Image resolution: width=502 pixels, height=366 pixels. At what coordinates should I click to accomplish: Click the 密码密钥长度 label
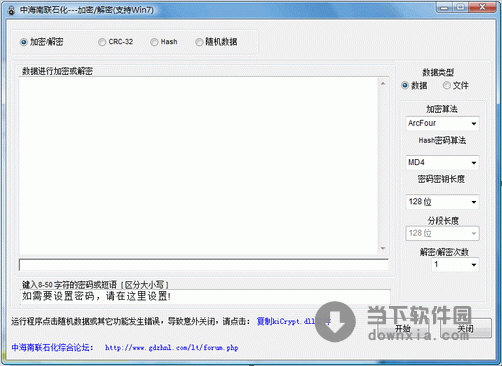(441, 179)
